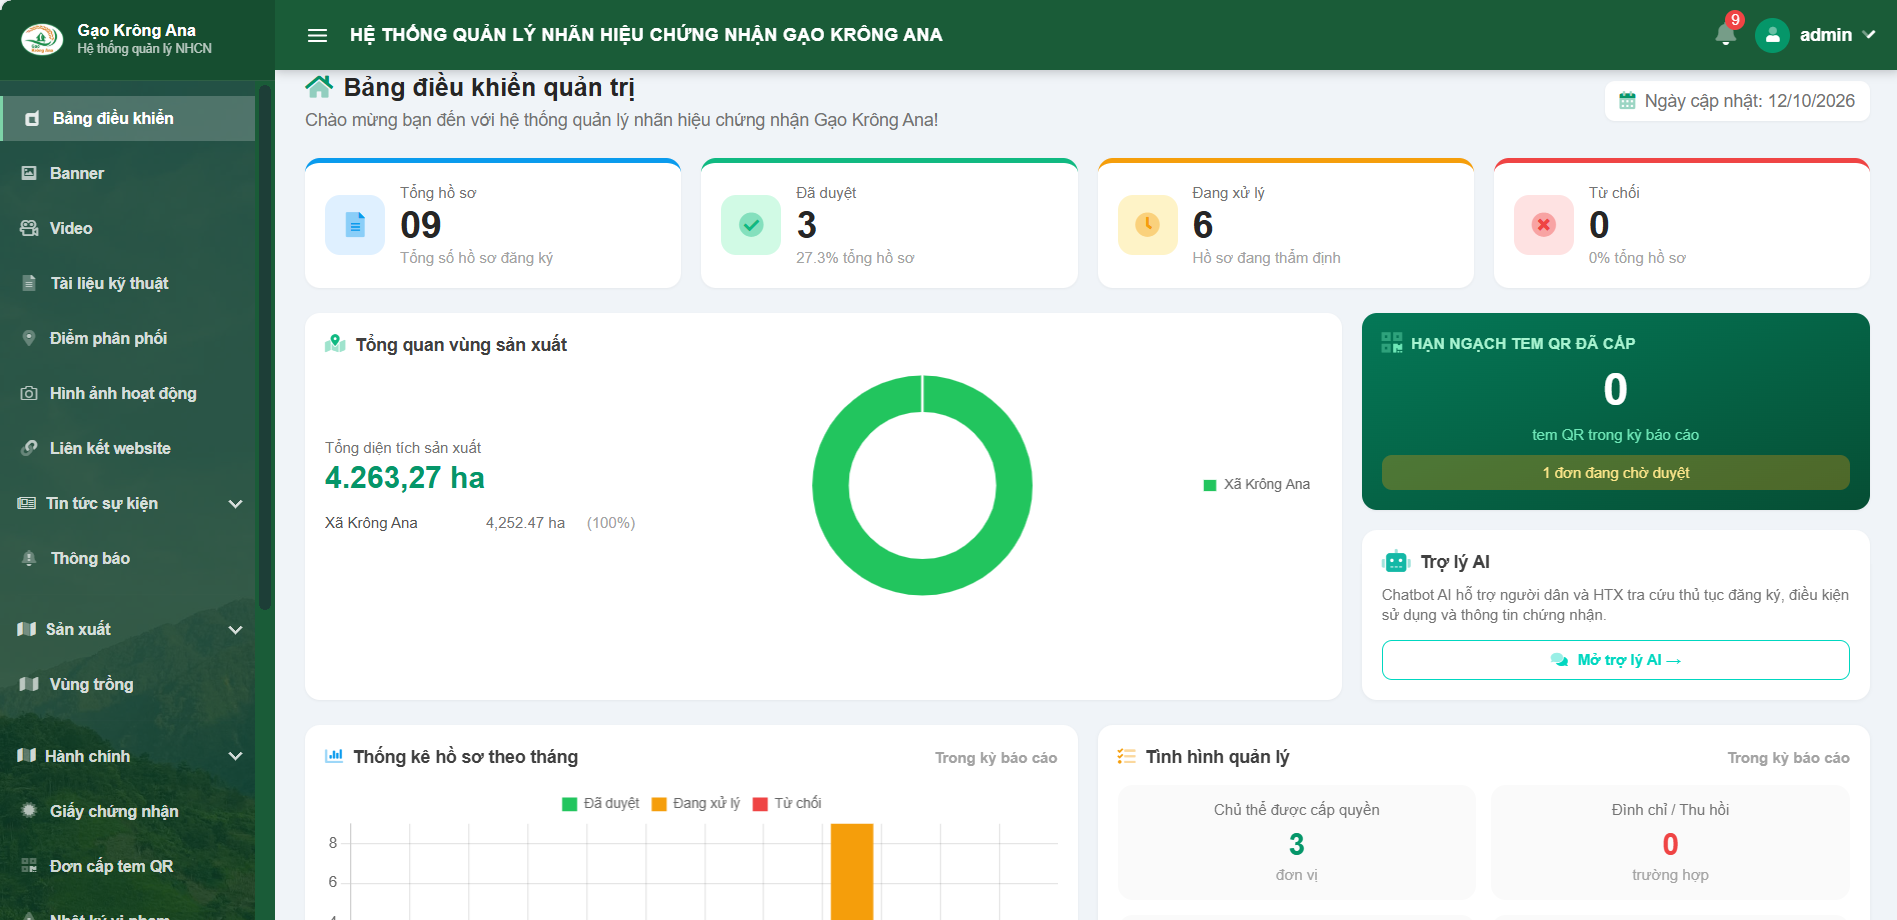Select Điểm phân phối in the sidebar
This screenshot has height=920, width=1897.
point(128,338)
